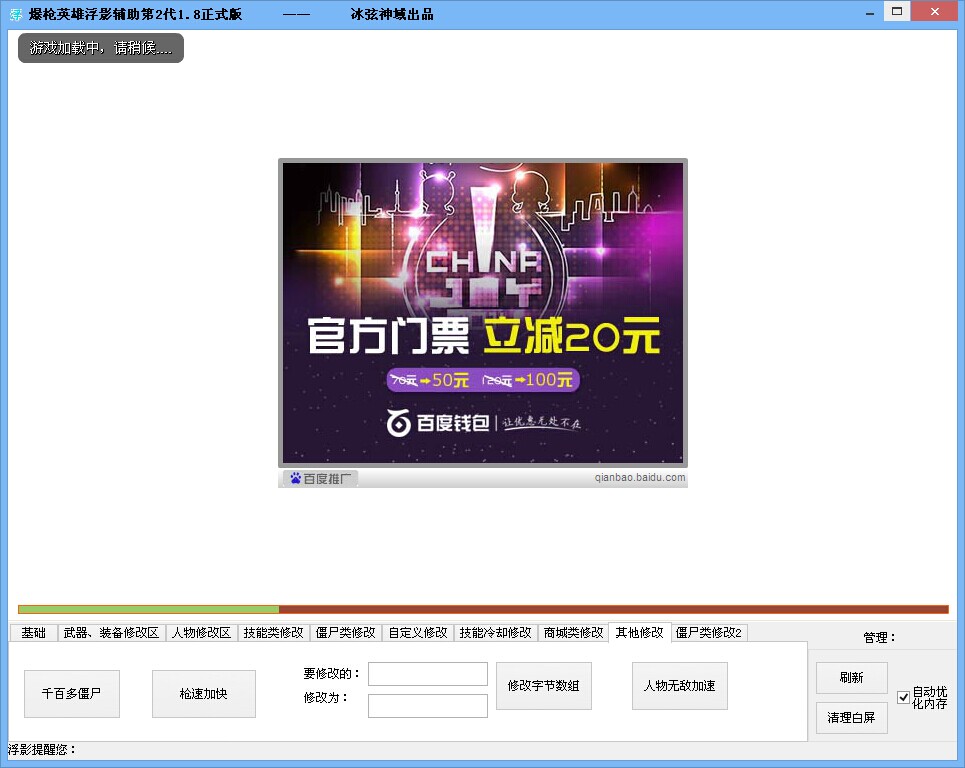Go to the 僵尸类修改 tab
965x768 pixels.
click(x=345, y=633)
